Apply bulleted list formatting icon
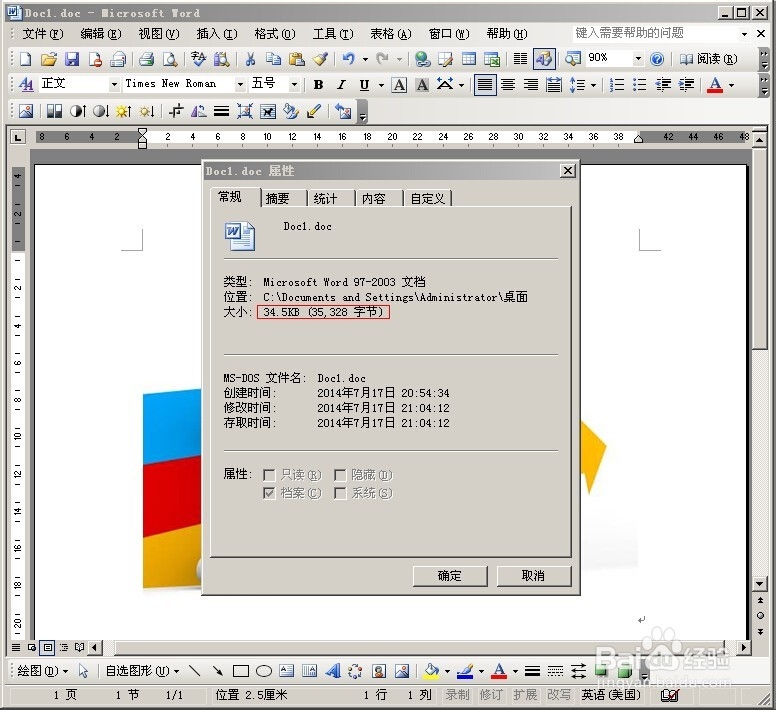 coord(639,85)
